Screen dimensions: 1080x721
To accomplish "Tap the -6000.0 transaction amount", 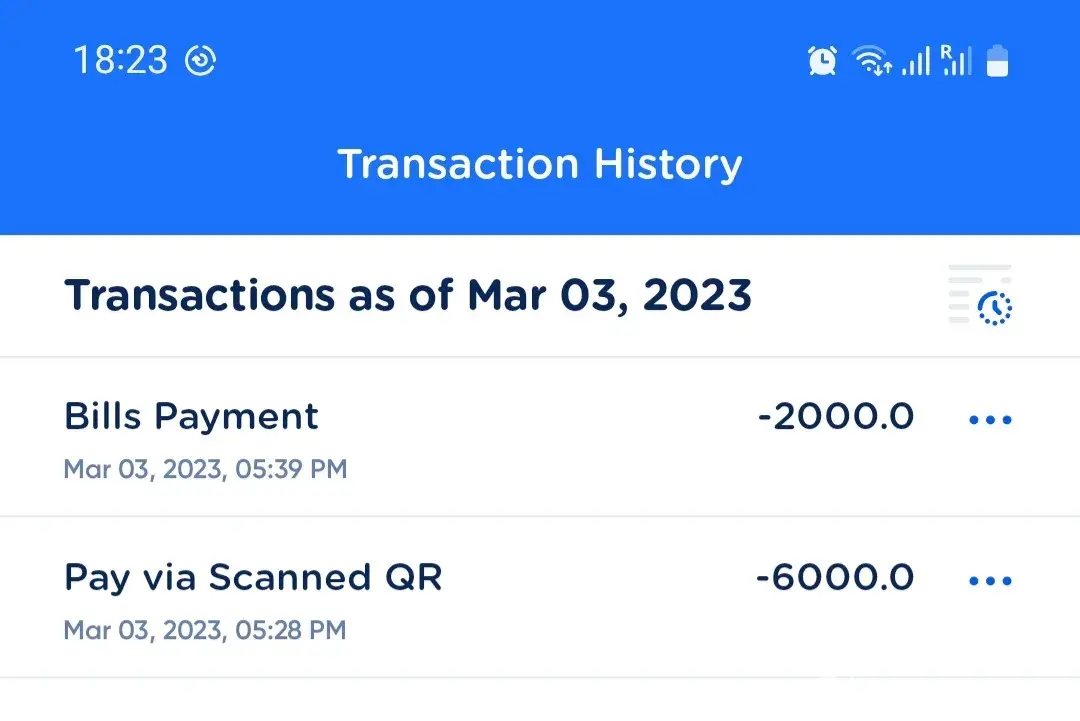I will pos(835,578).
